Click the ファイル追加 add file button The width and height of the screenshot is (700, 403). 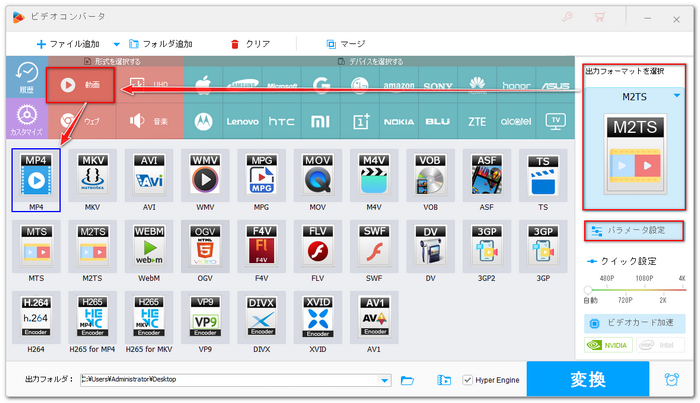coord(68,44)
